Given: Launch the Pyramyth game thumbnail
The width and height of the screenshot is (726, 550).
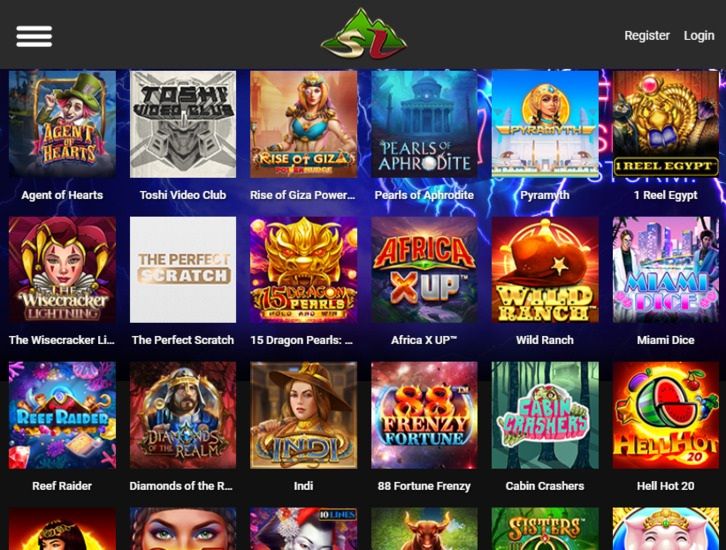Looking at the screenshot, I should [545, 124].
